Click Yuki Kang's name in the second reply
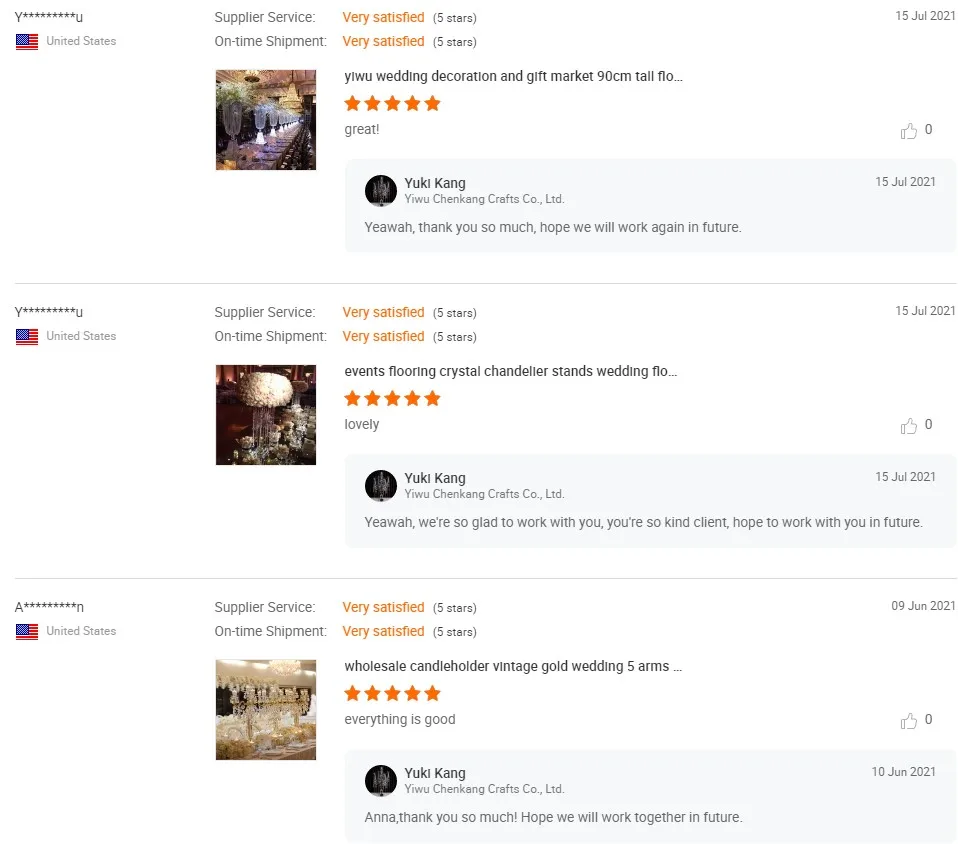This screenshot has width=958, height=844. coord(435,478)
